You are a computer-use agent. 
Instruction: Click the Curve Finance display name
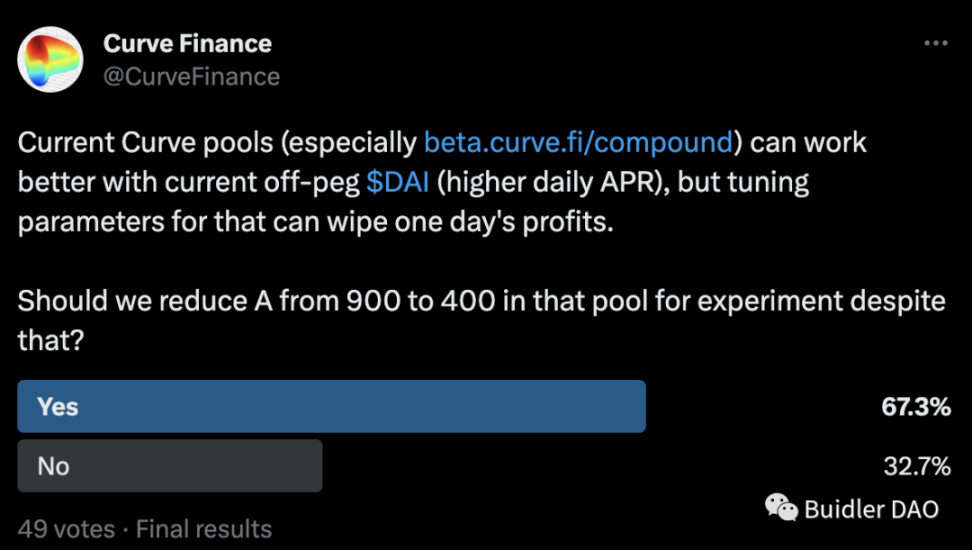187,43
